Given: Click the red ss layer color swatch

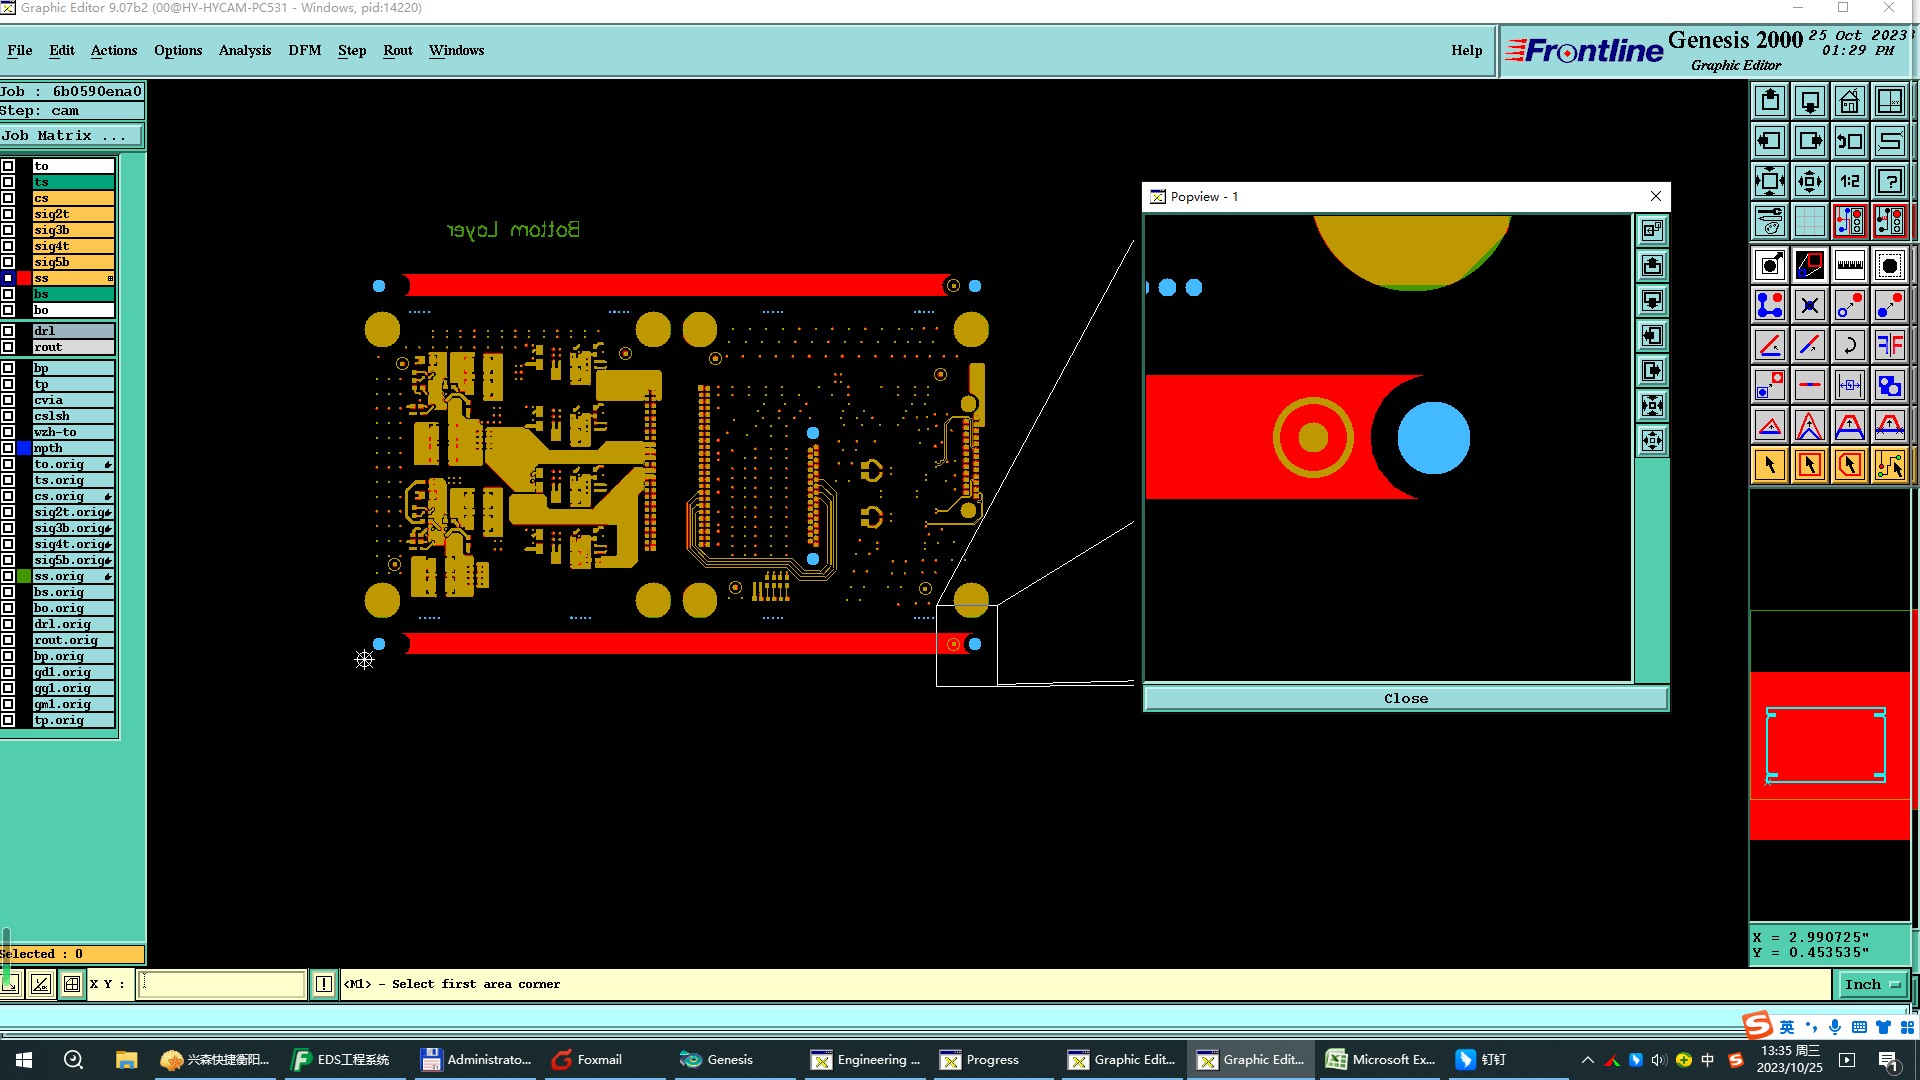Looking at the screenshot, I should tap(24, 278).
